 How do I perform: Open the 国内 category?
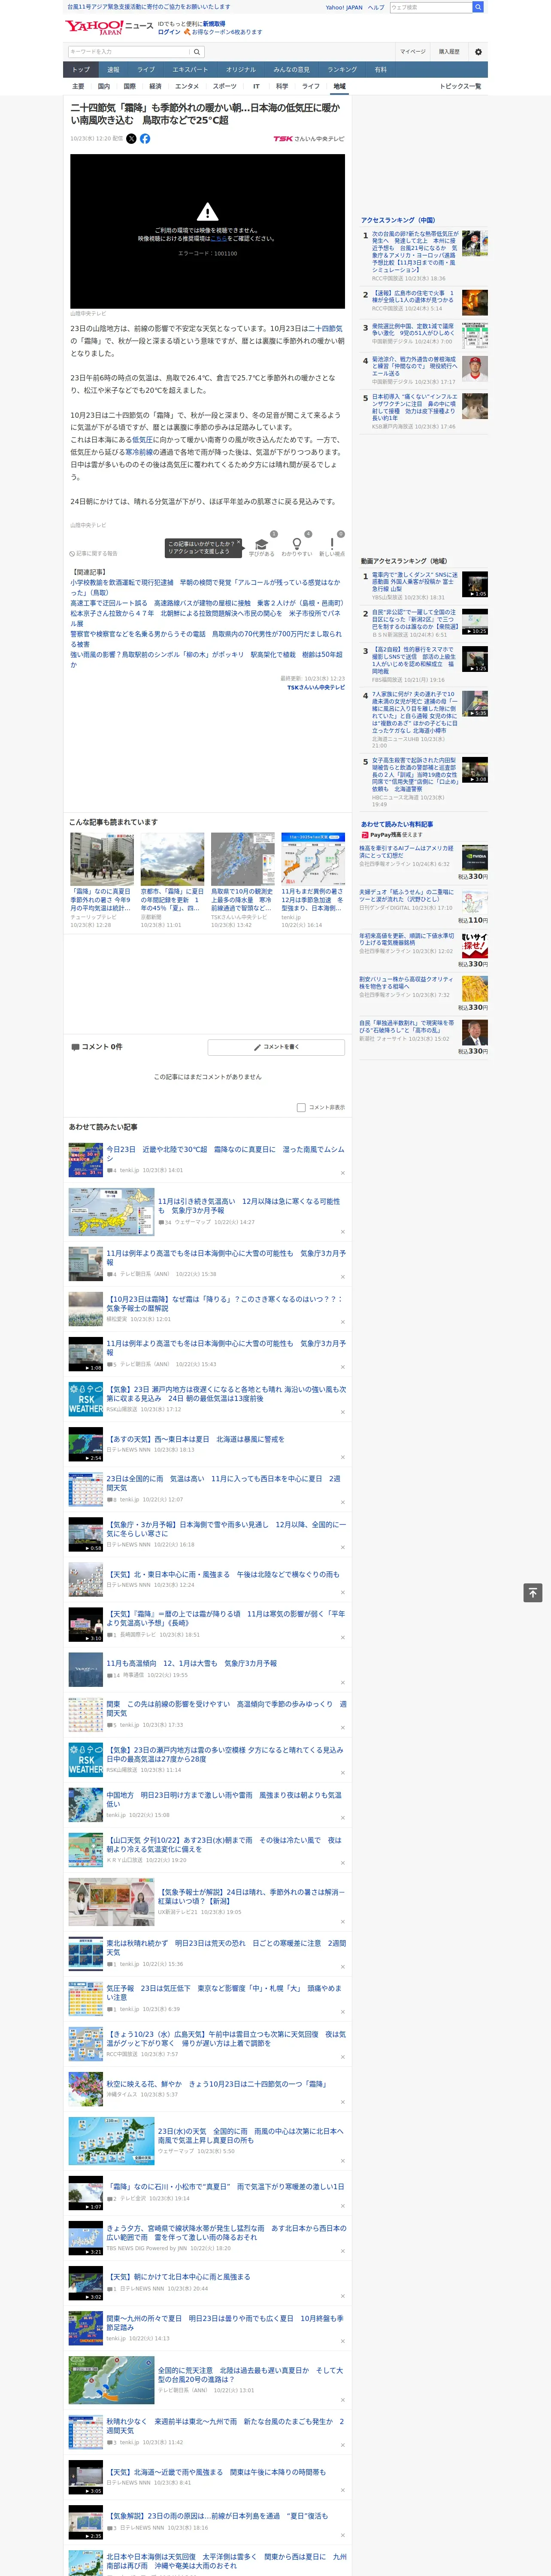pyautogui.click(x=104, y=86)
